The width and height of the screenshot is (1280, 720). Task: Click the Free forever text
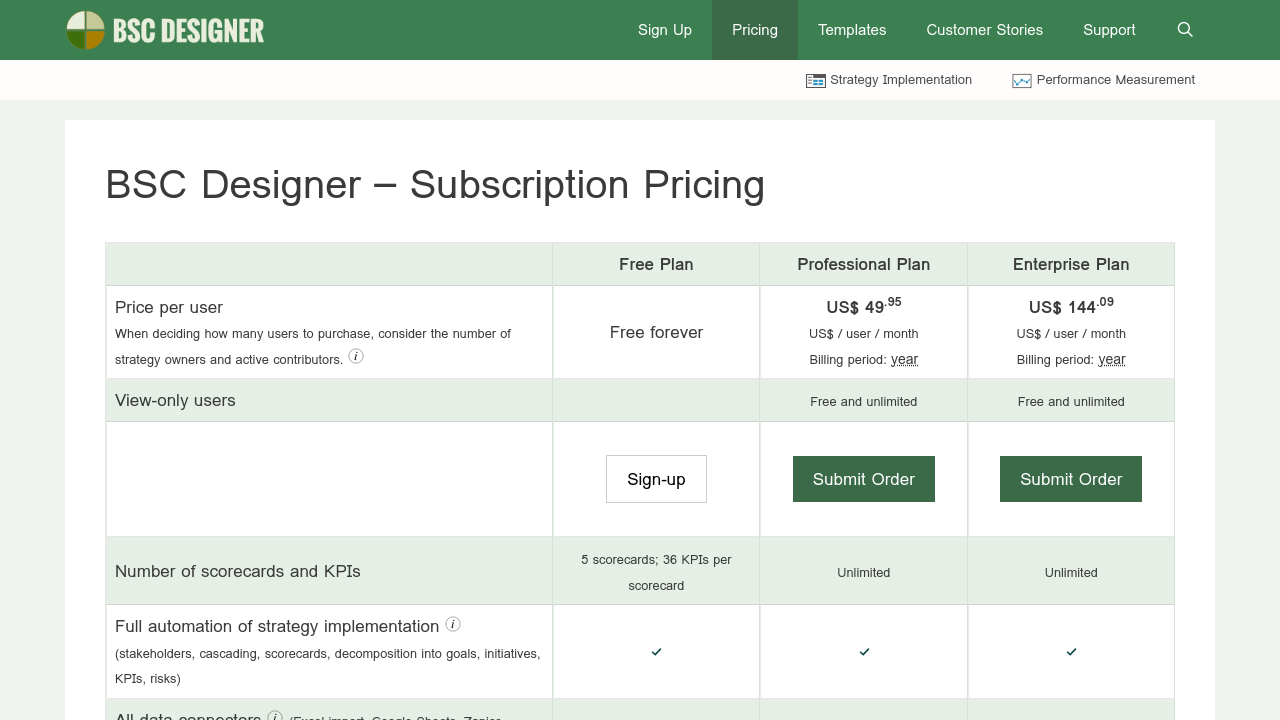(656, 332)
